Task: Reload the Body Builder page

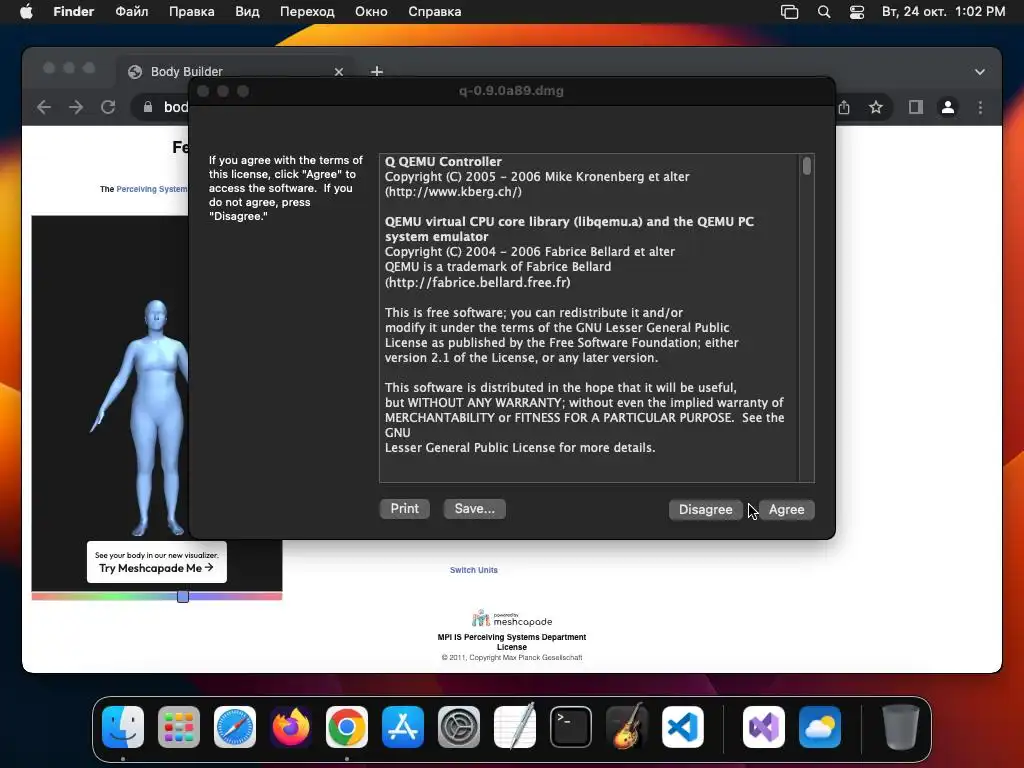Action: point(108,107)
